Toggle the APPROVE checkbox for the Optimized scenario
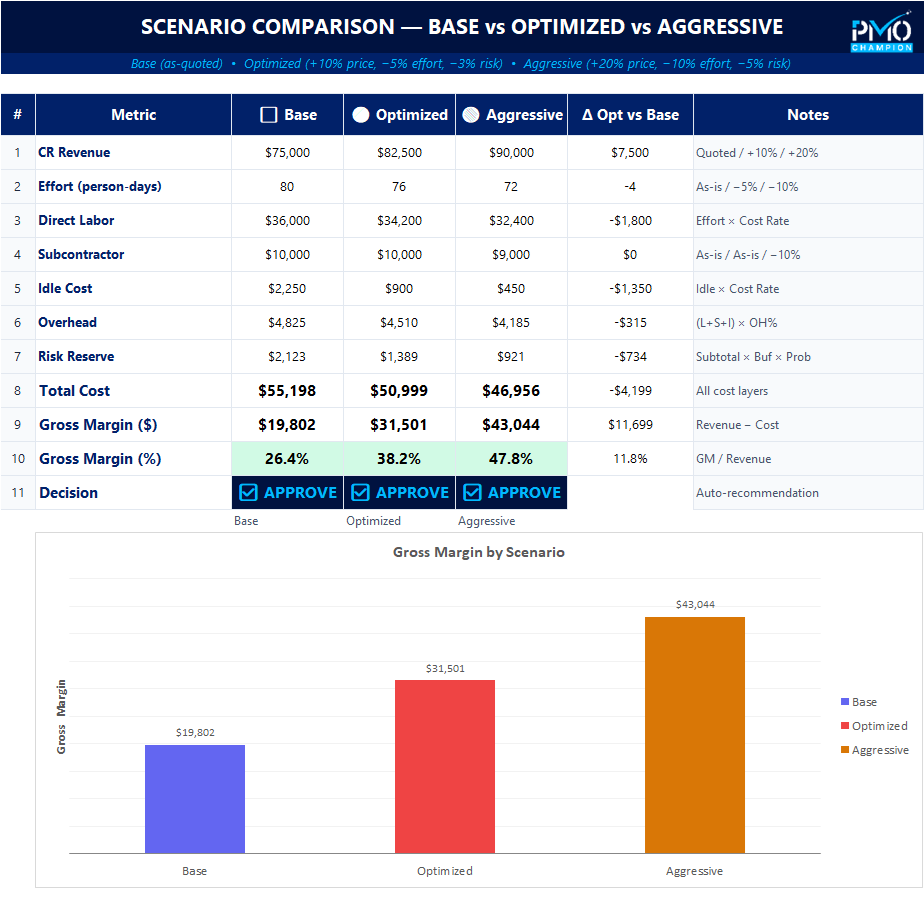Screen dimensions: 924x910 [x=399, y=492]
